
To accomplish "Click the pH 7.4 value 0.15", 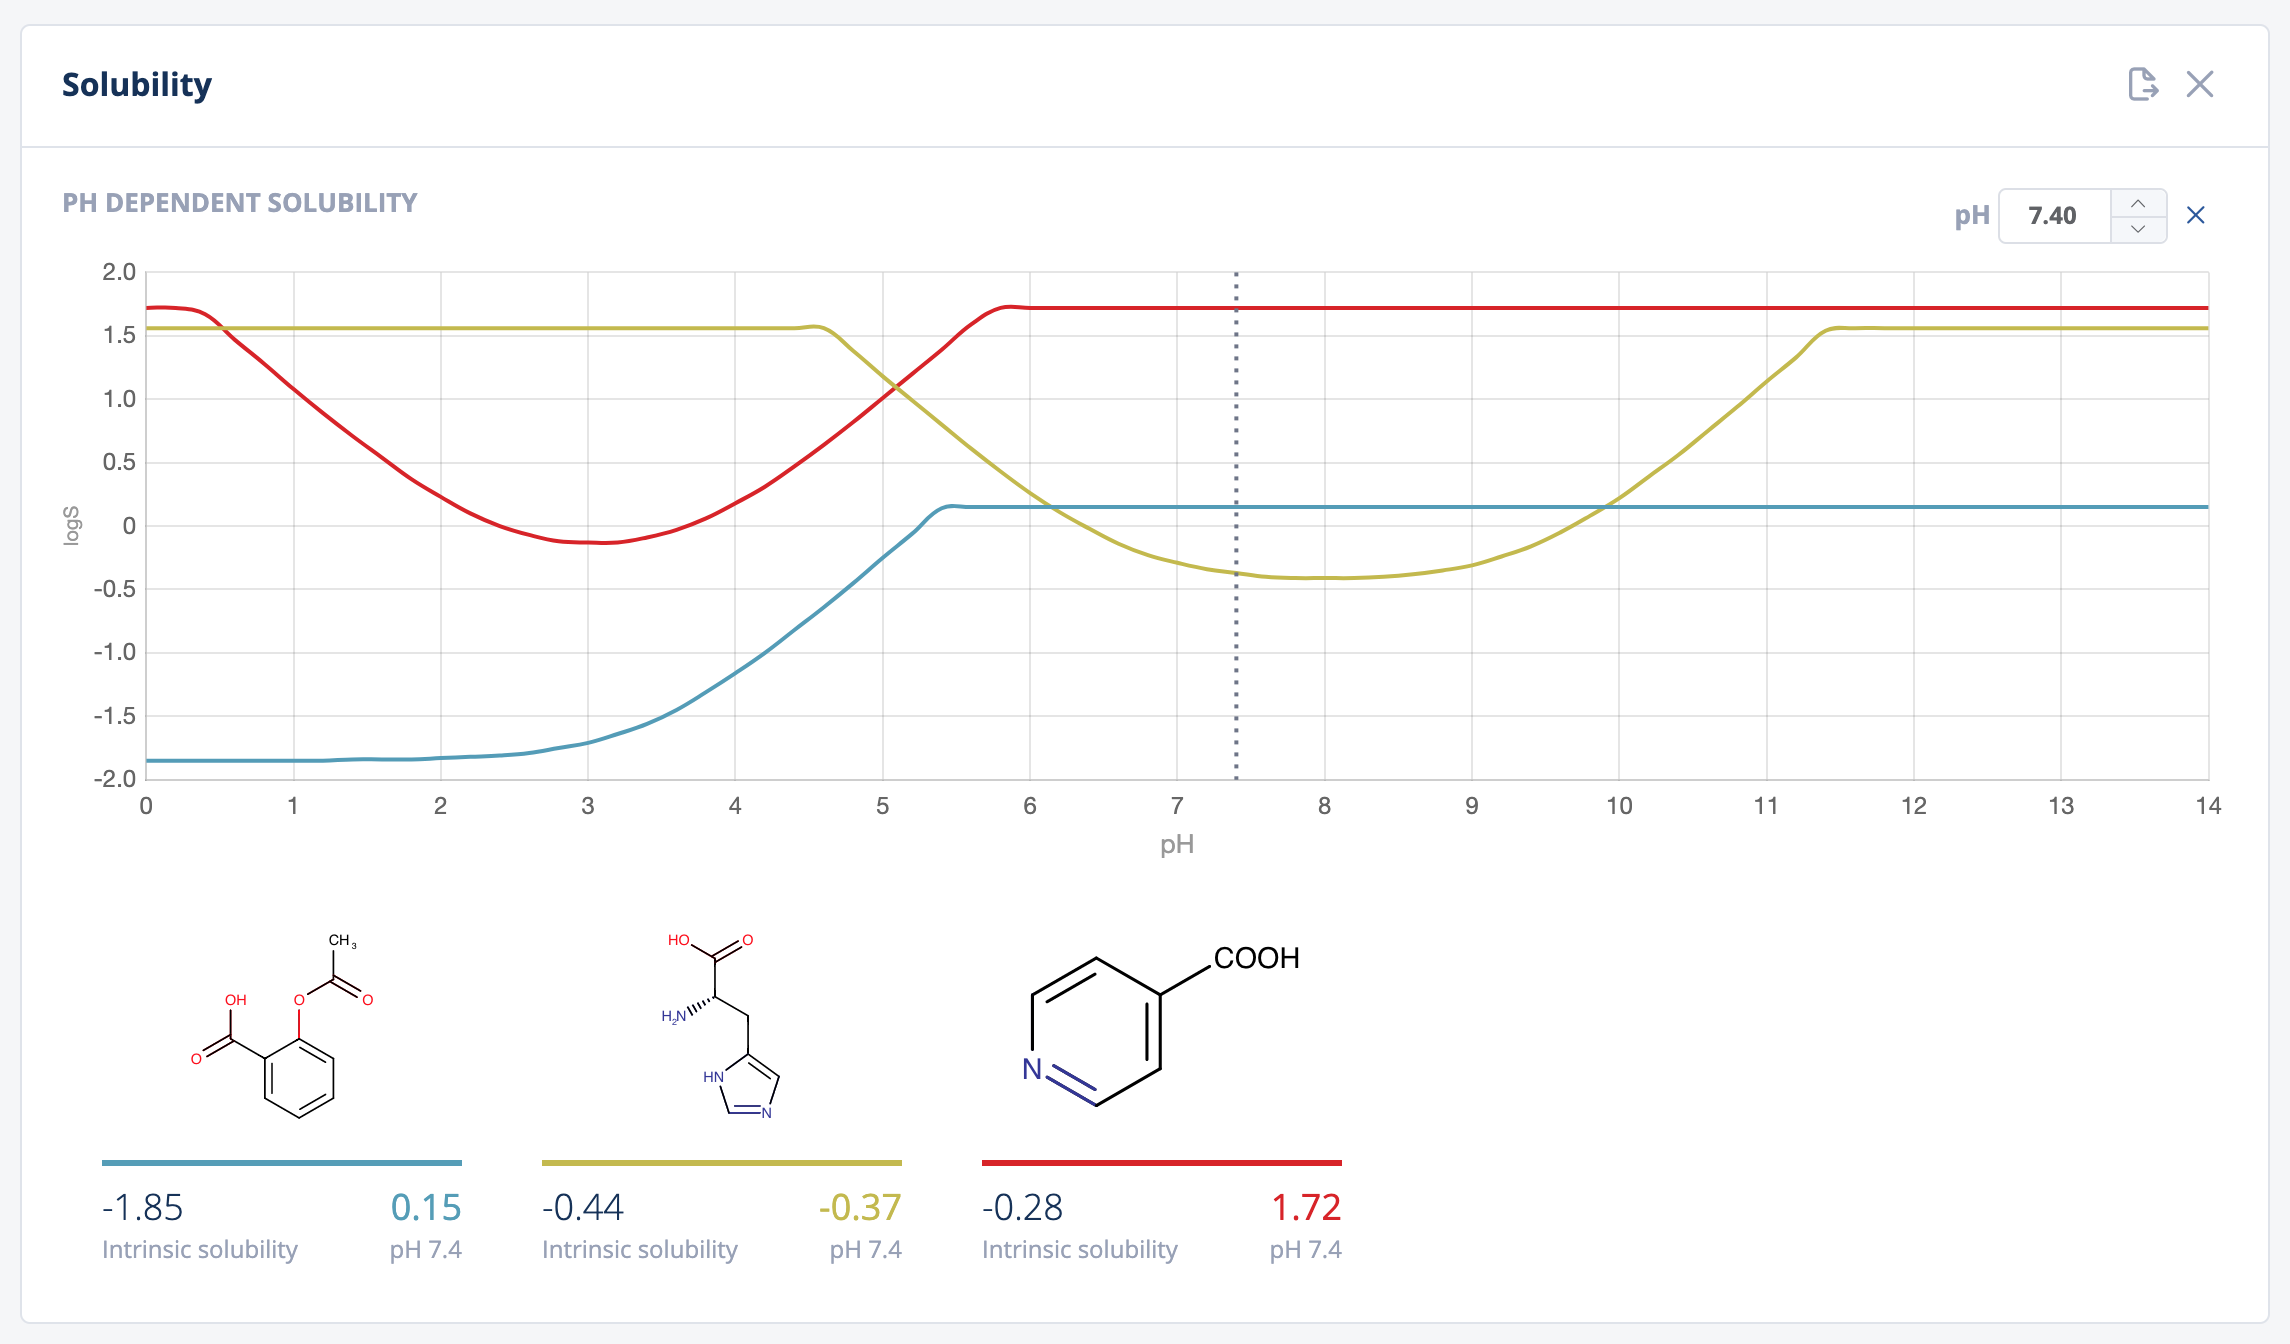I will point(426,1208).
